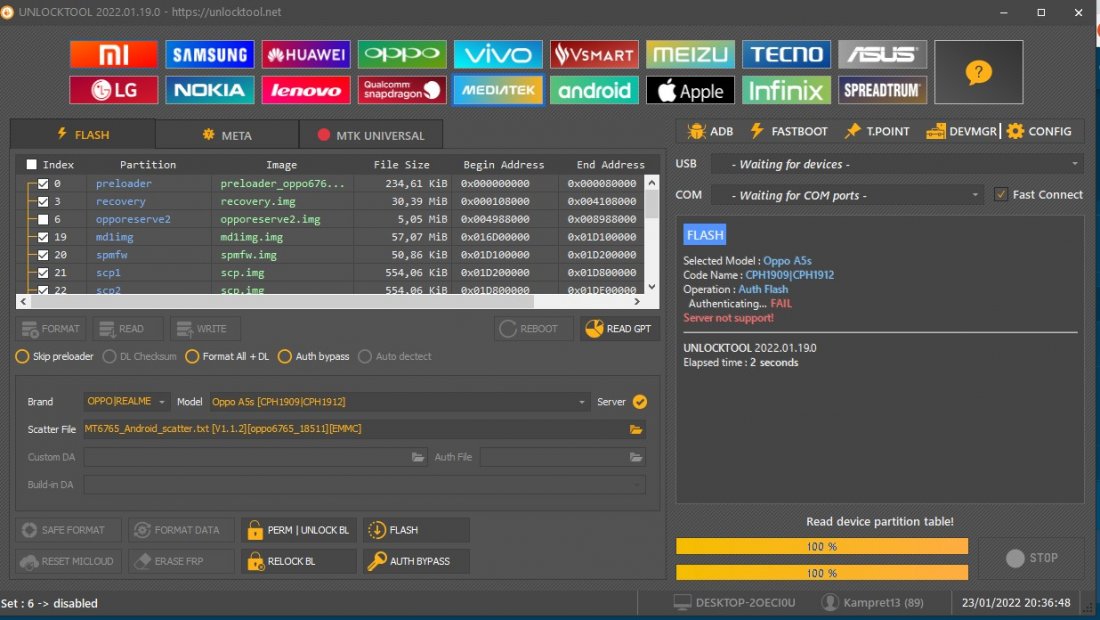This screenshot has width=1100, height=620.
Task: Open the generic Android section
Action: pos(594,90)
